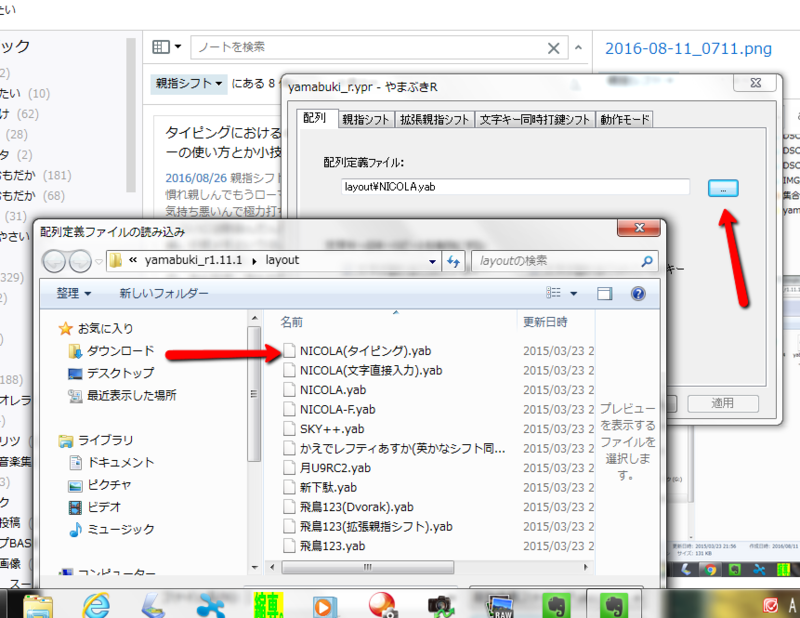Collapse the Evernote search panel arrow

pyautogui.click(x=578, y=47)
